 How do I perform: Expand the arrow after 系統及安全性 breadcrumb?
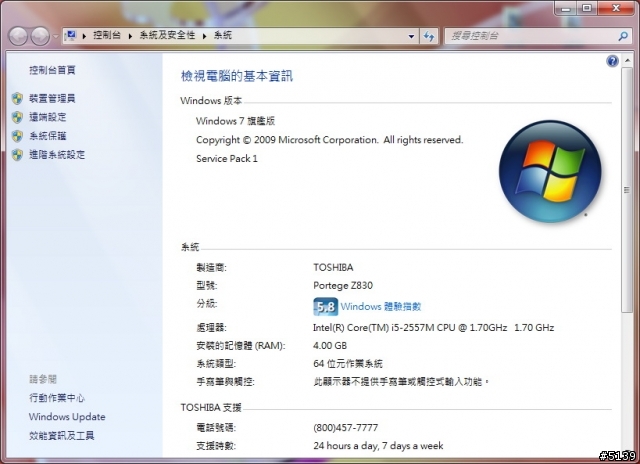click(x=204, y=36)
